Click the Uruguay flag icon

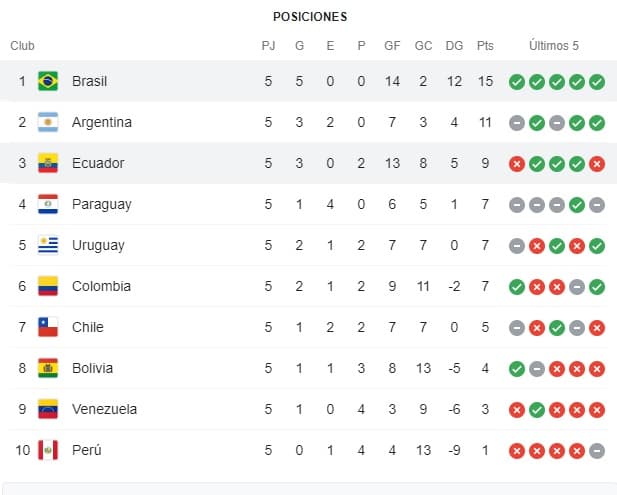point(48,245)
